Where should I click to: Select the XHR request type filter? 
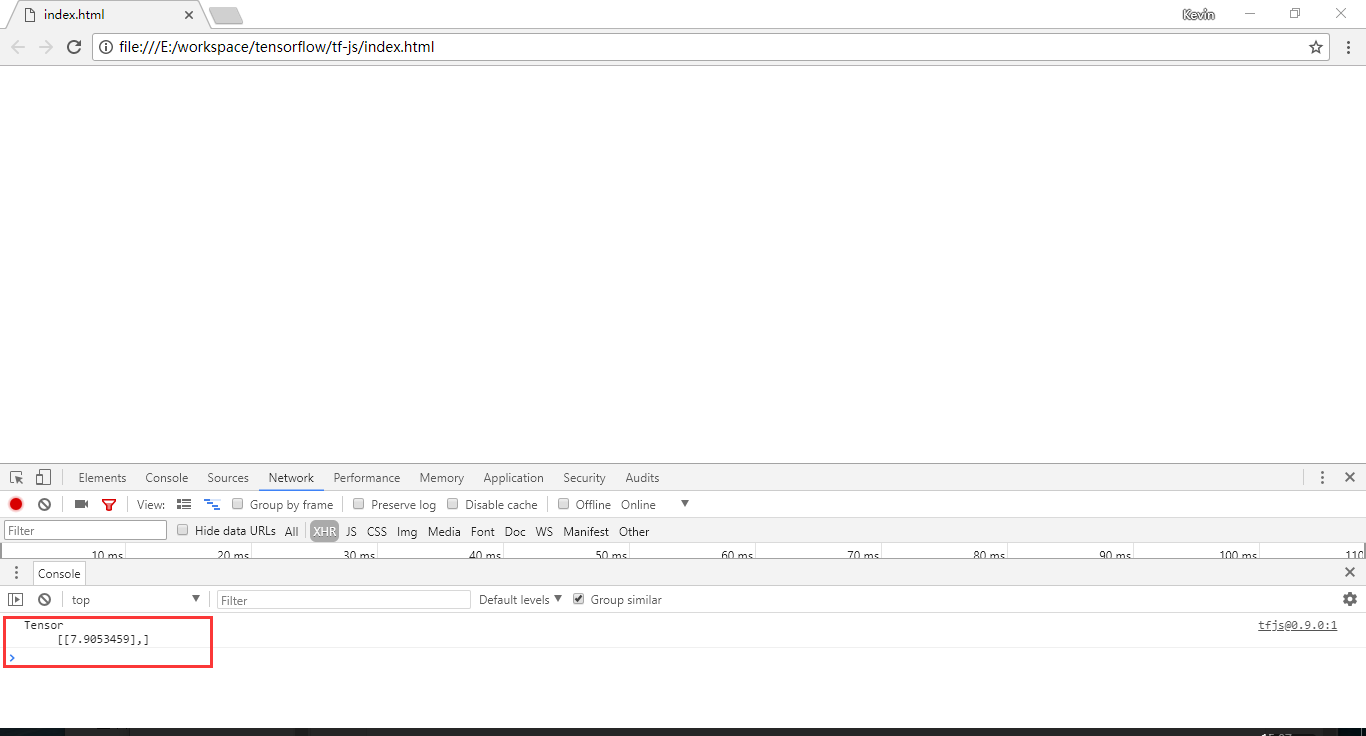324,532
